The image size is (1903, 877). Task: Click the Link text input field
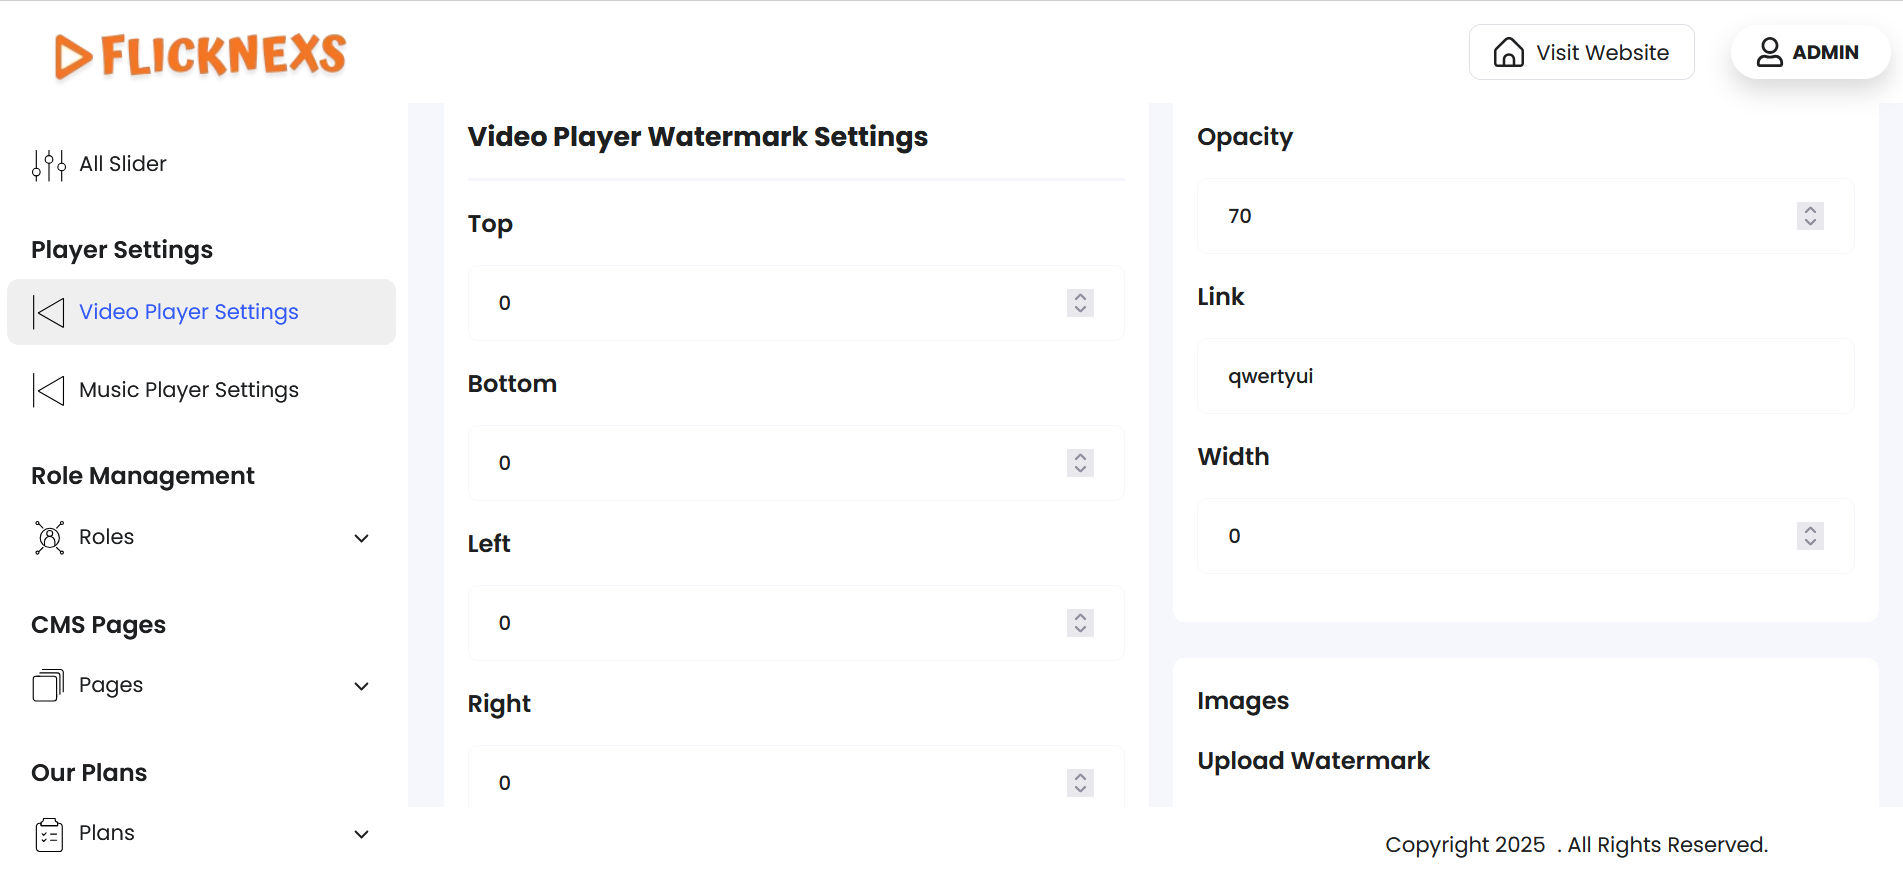(x=1525, y=376)
